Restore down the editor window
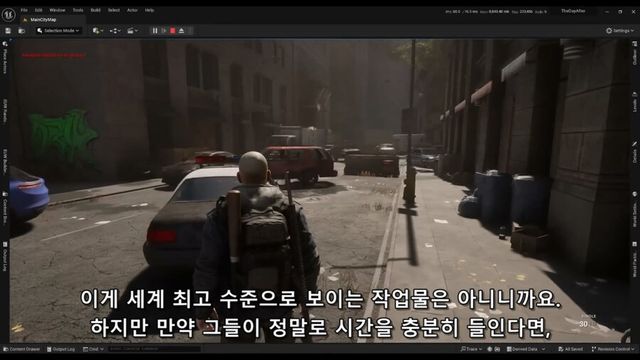This screenshot has height=360, width=640. pos(620,12)
